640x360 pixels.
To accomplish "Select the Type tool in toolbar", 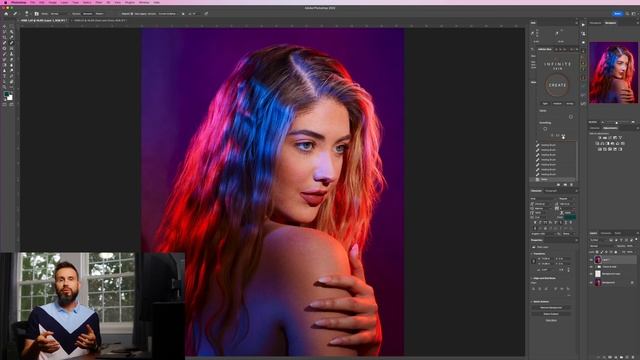I will click(x=4, y=76).
